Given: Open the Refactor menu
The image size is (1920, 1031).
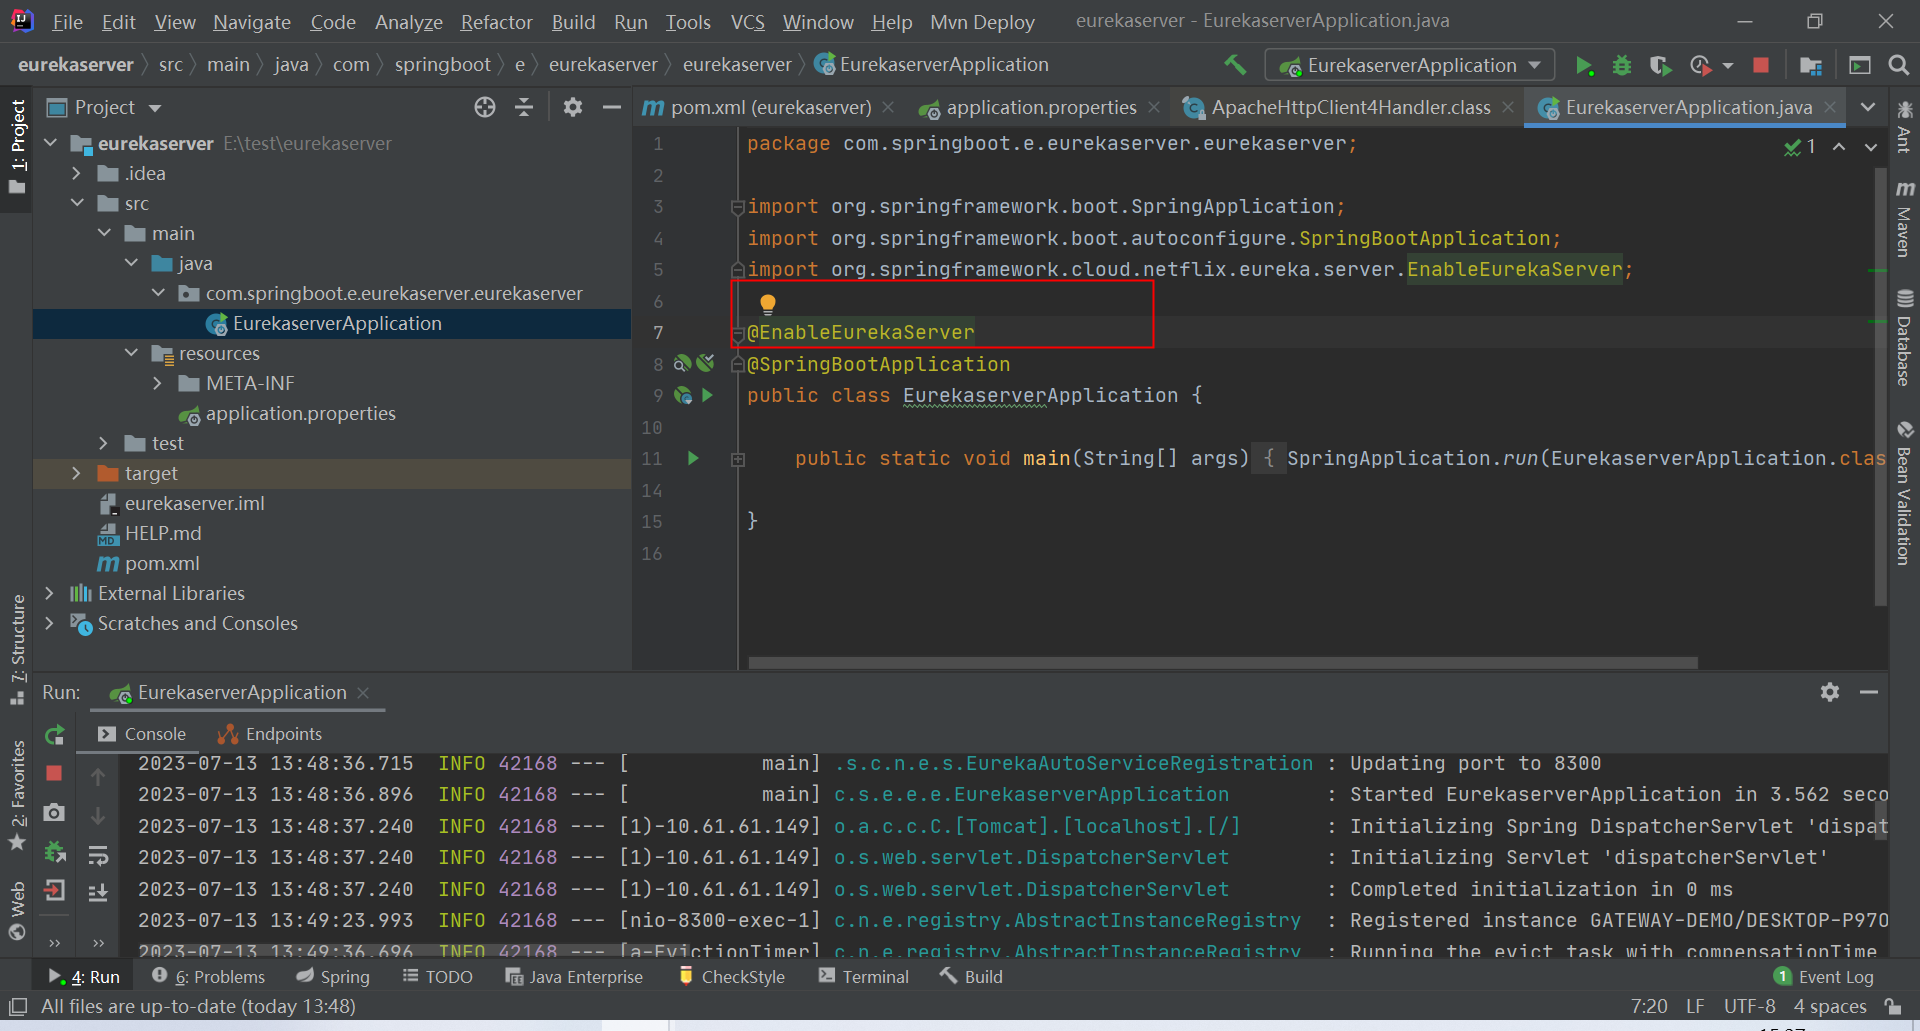Looking at the screenshot, I should point(496,22).
